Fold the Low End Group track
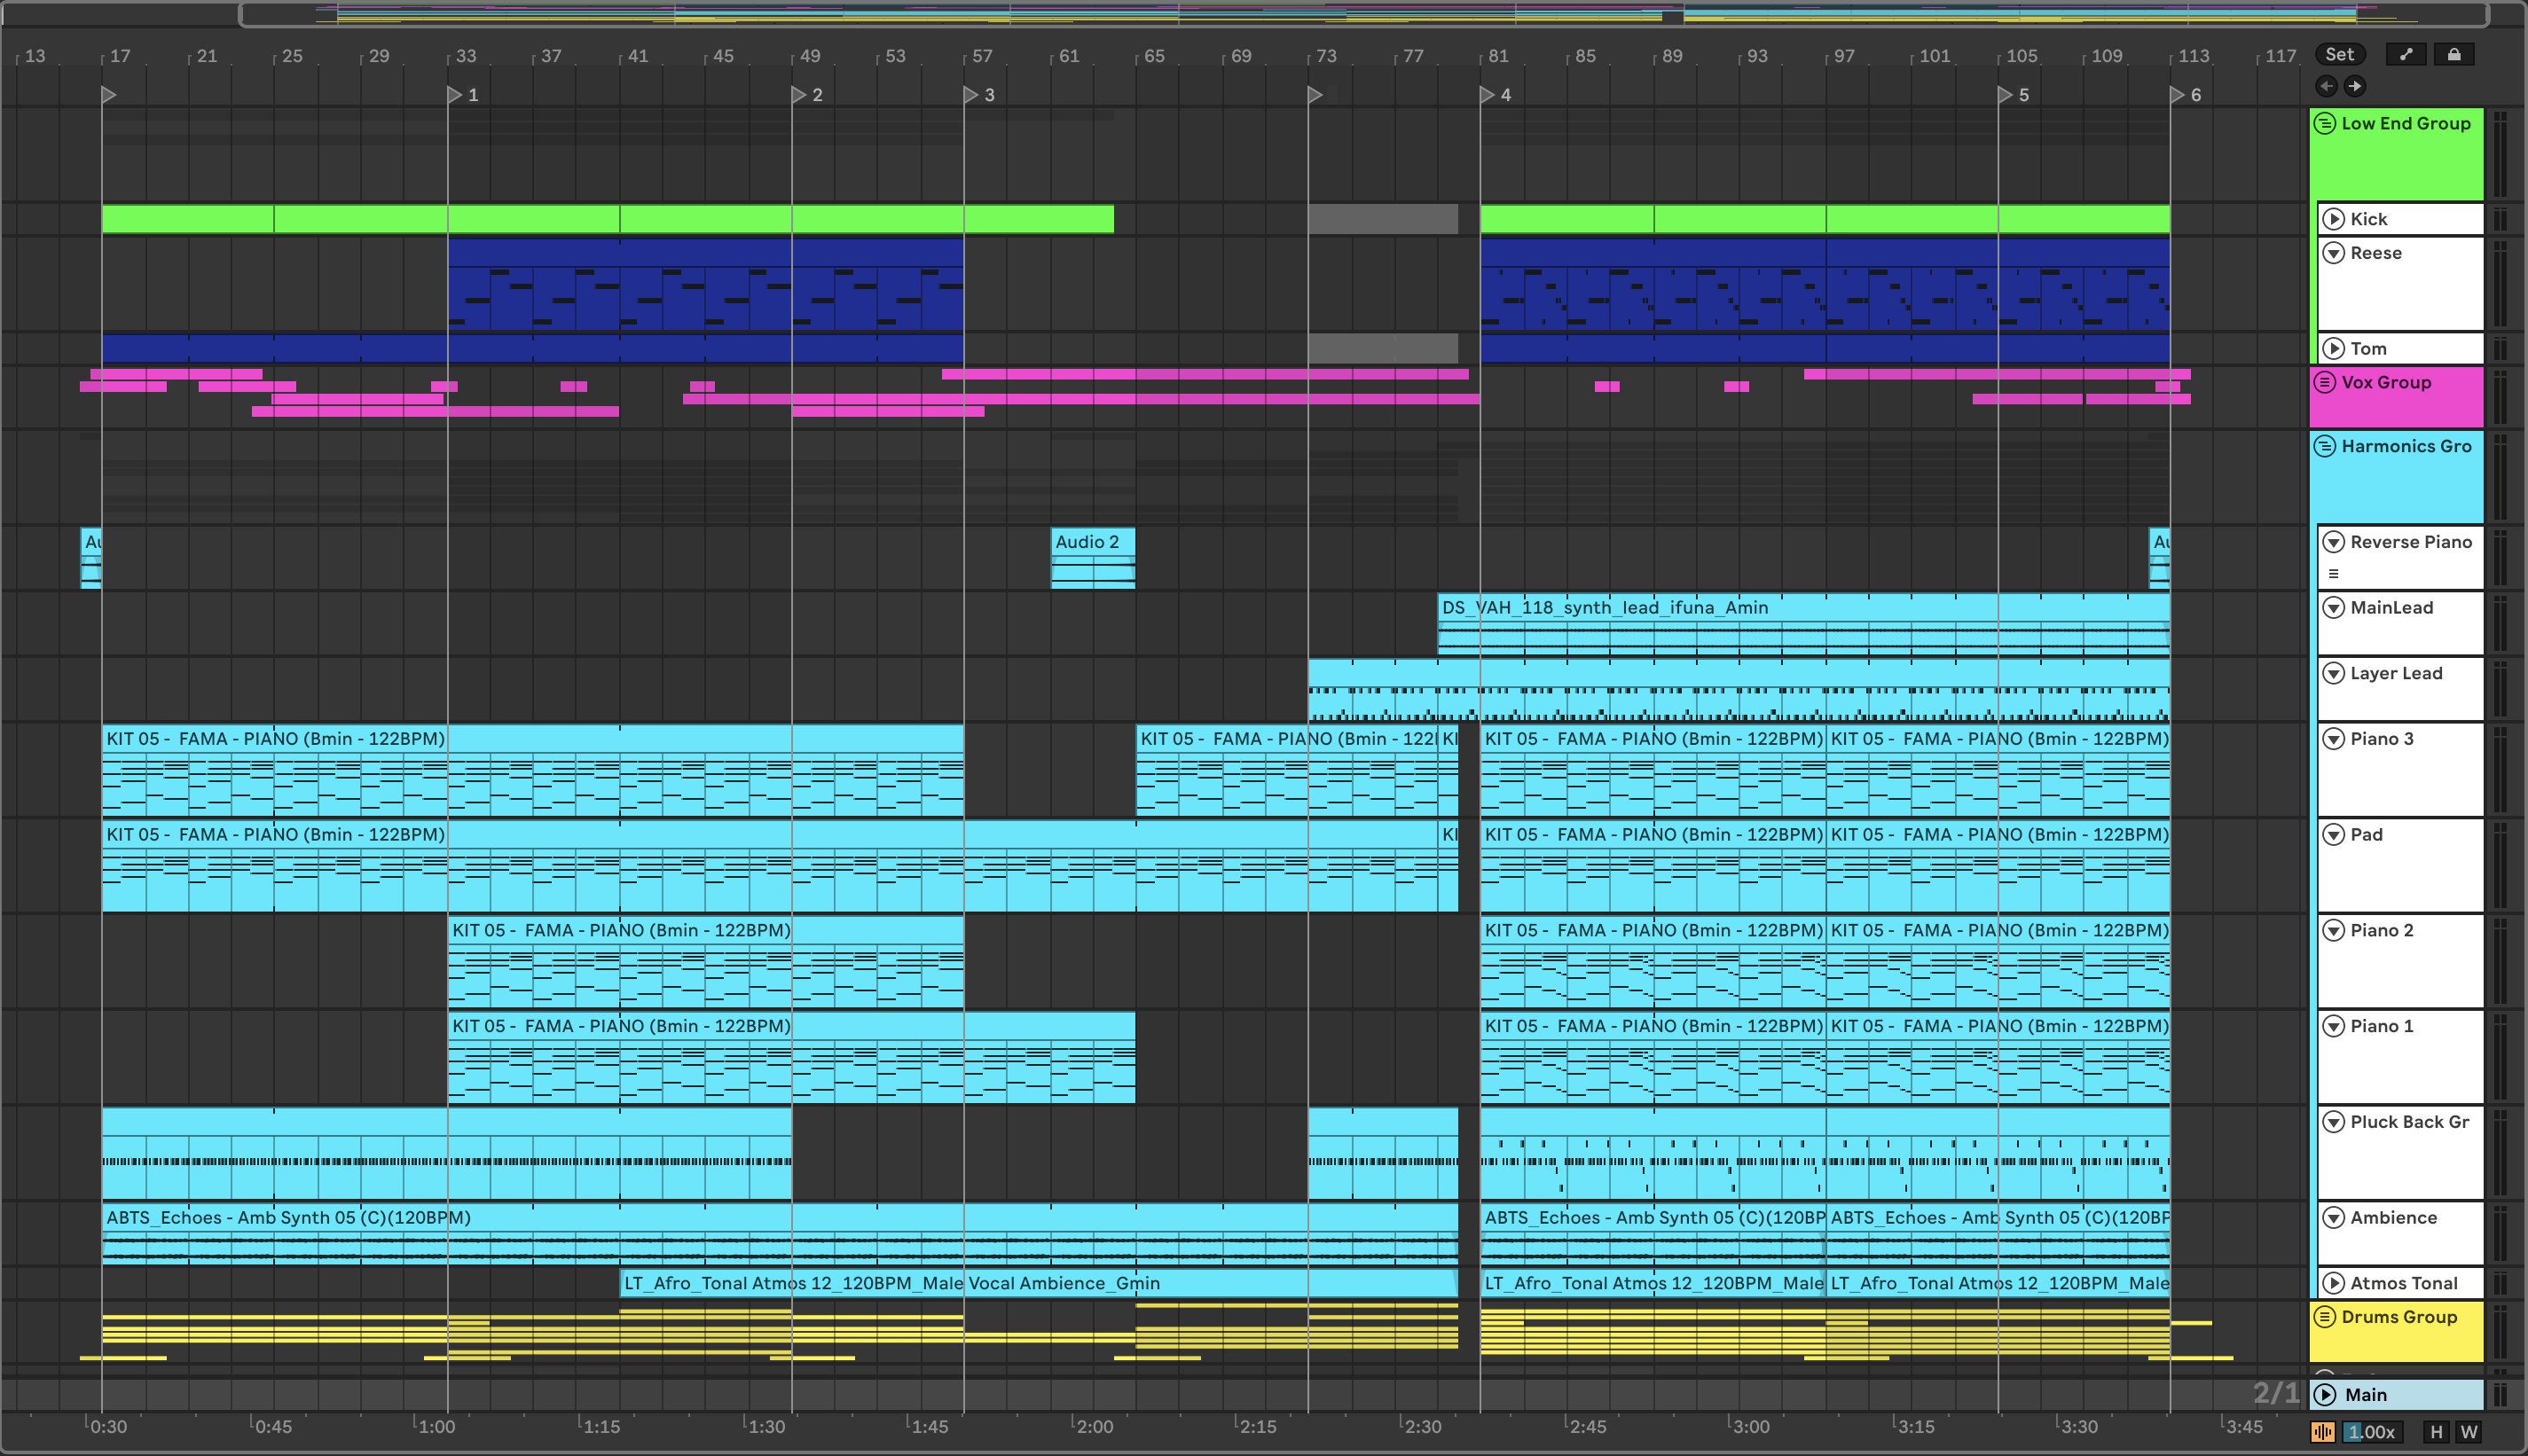 point(2325,124)
